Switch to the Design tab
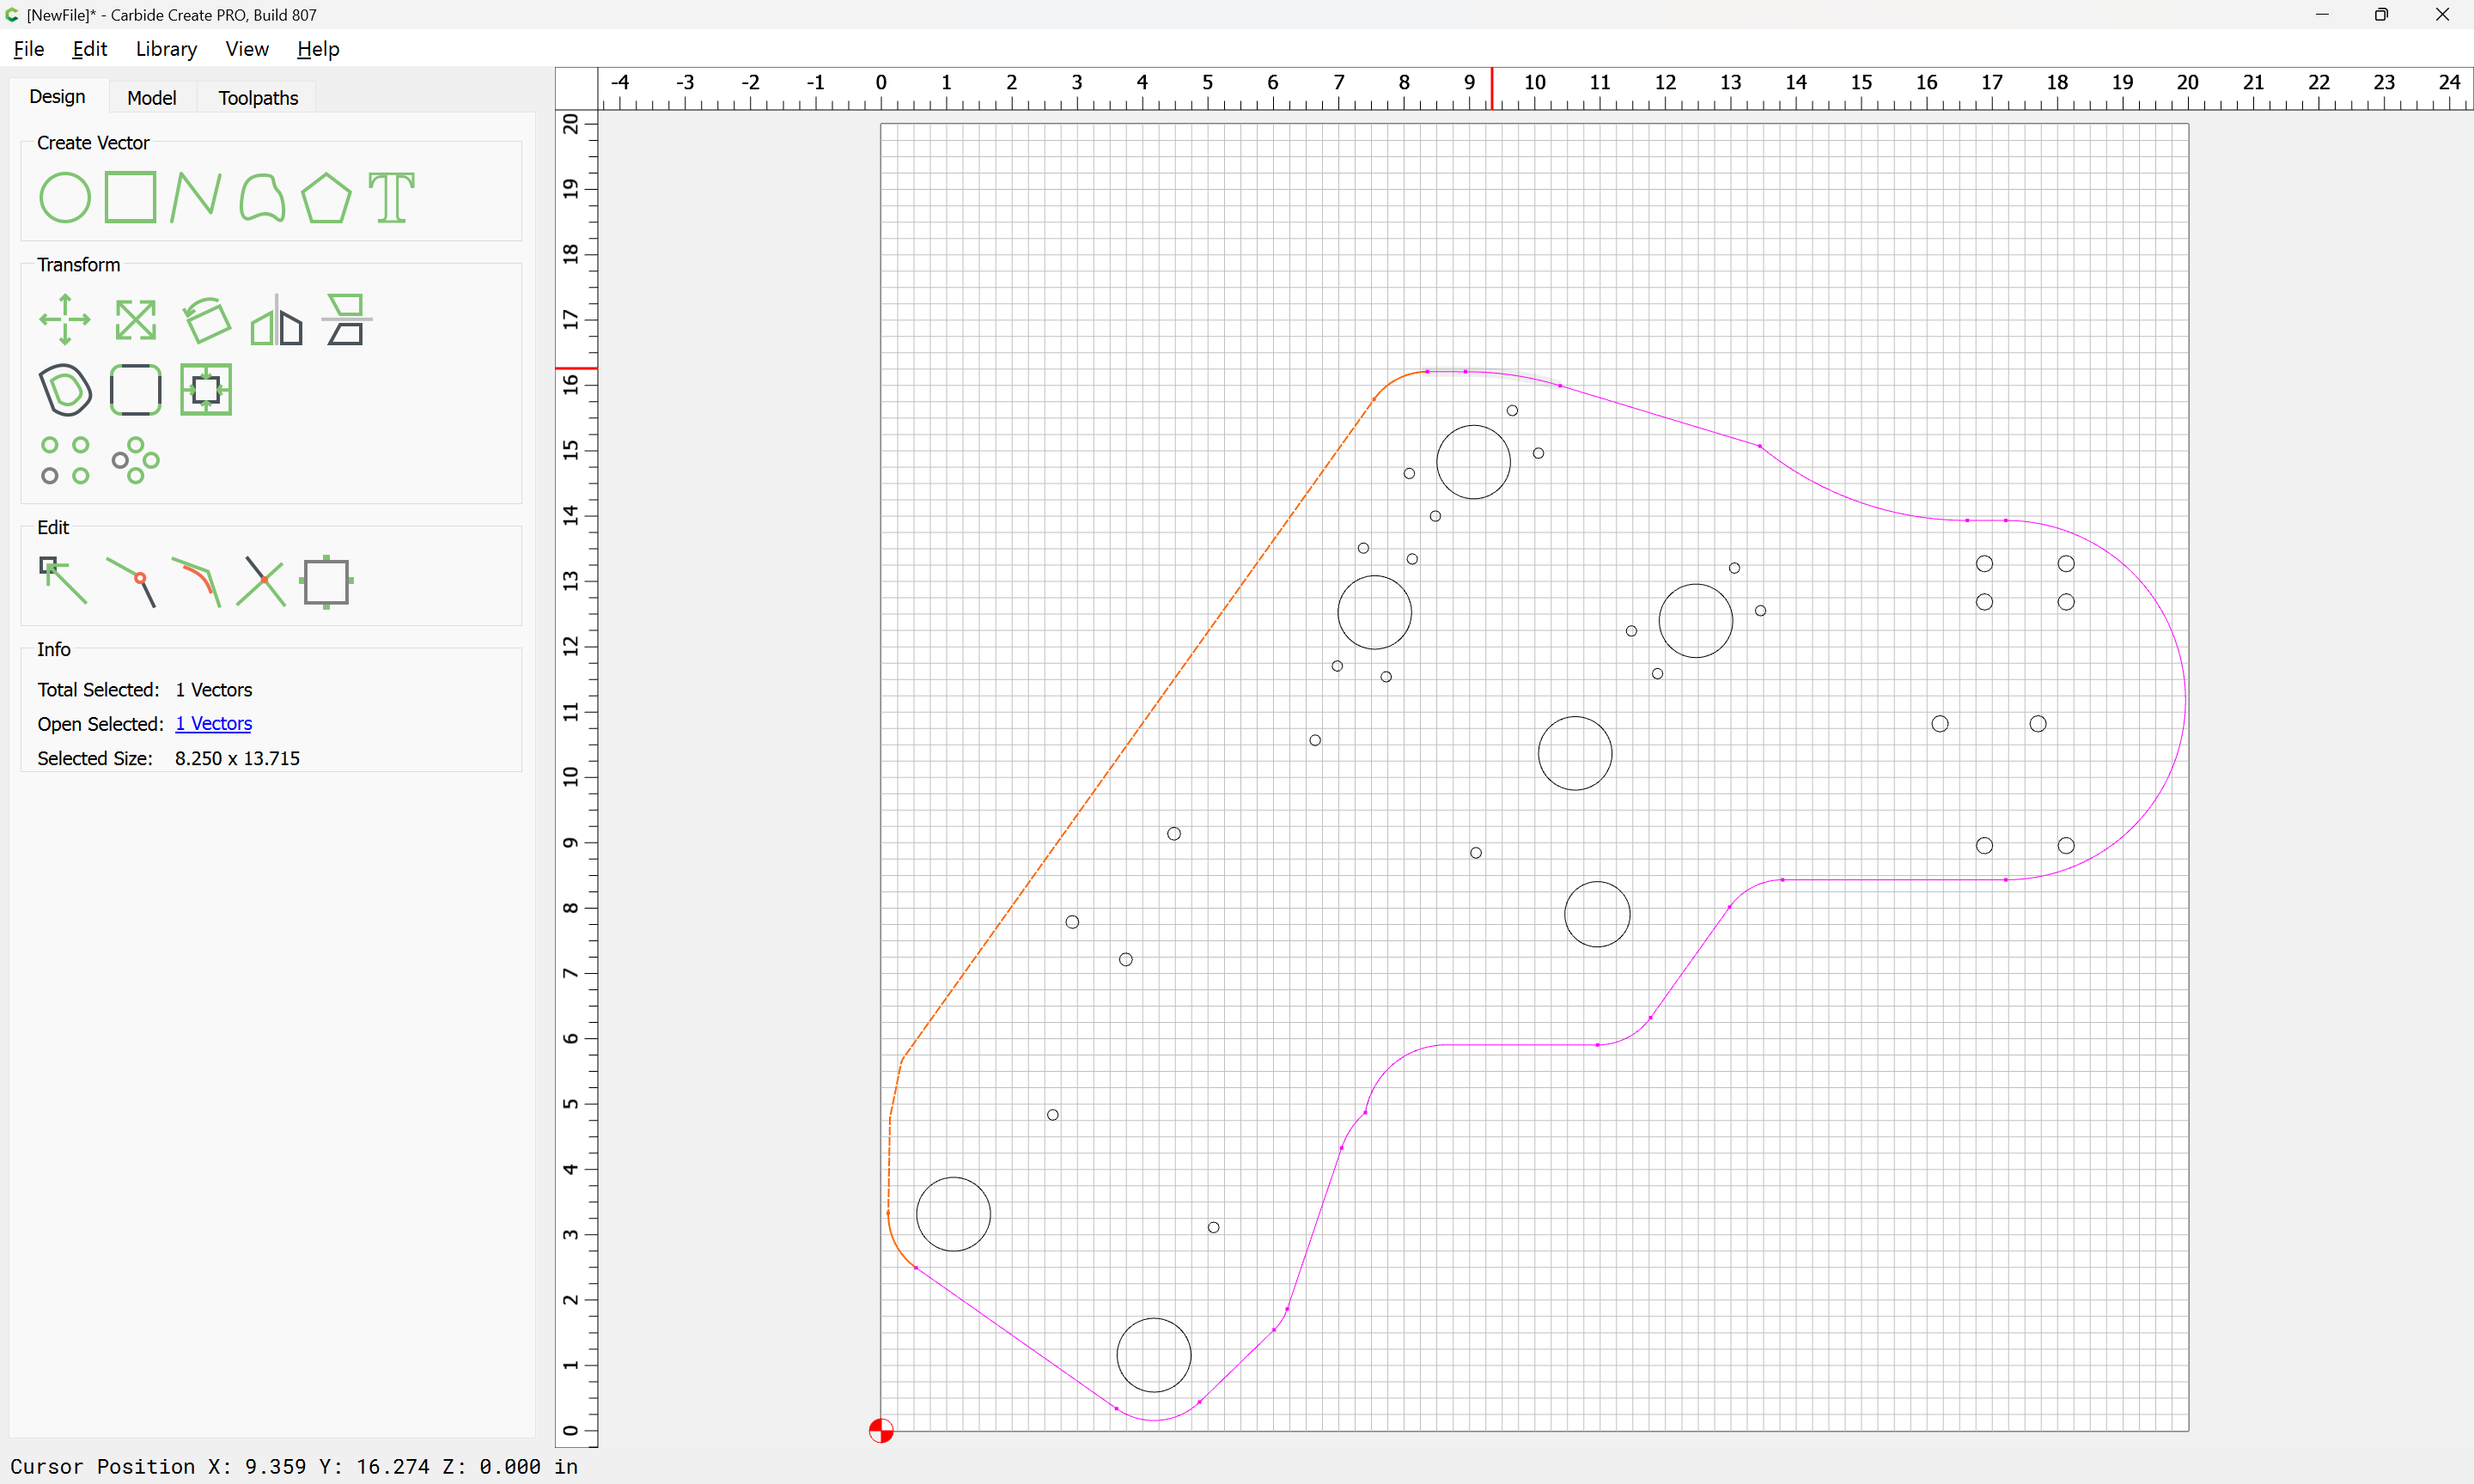 click(57, 97)
